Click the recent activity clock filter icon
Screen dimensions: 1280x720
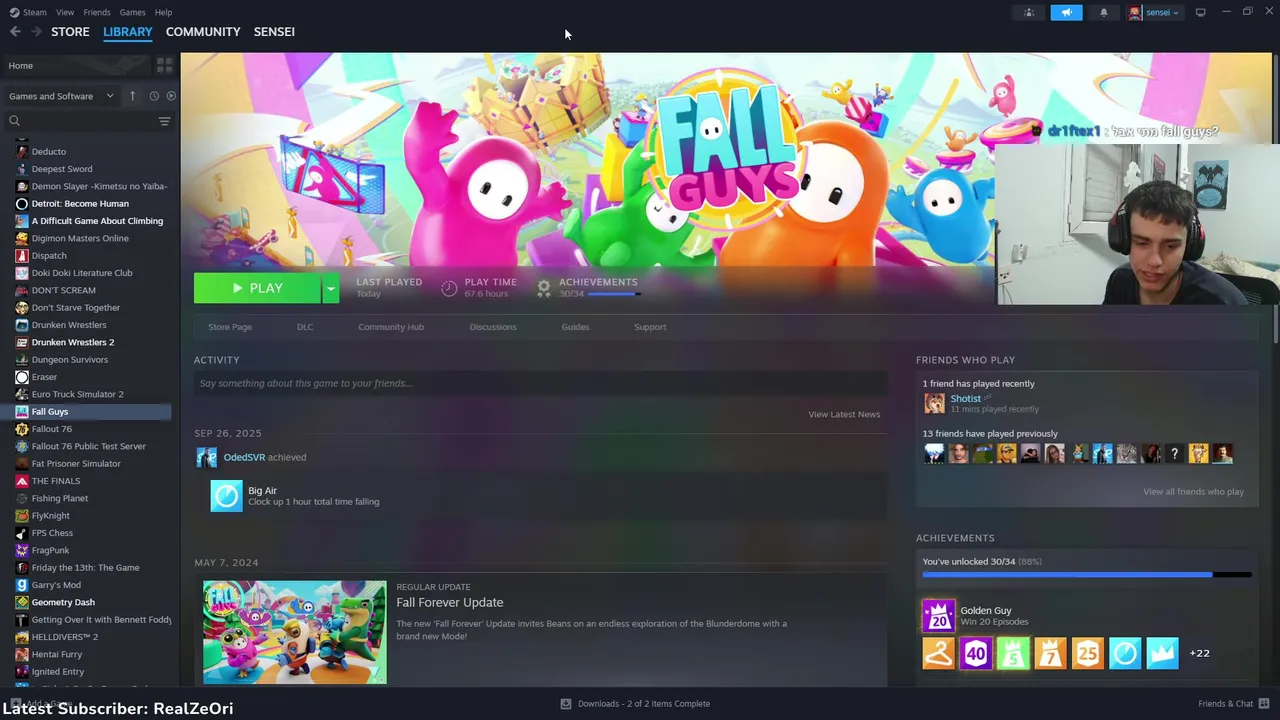coord(154,96)
